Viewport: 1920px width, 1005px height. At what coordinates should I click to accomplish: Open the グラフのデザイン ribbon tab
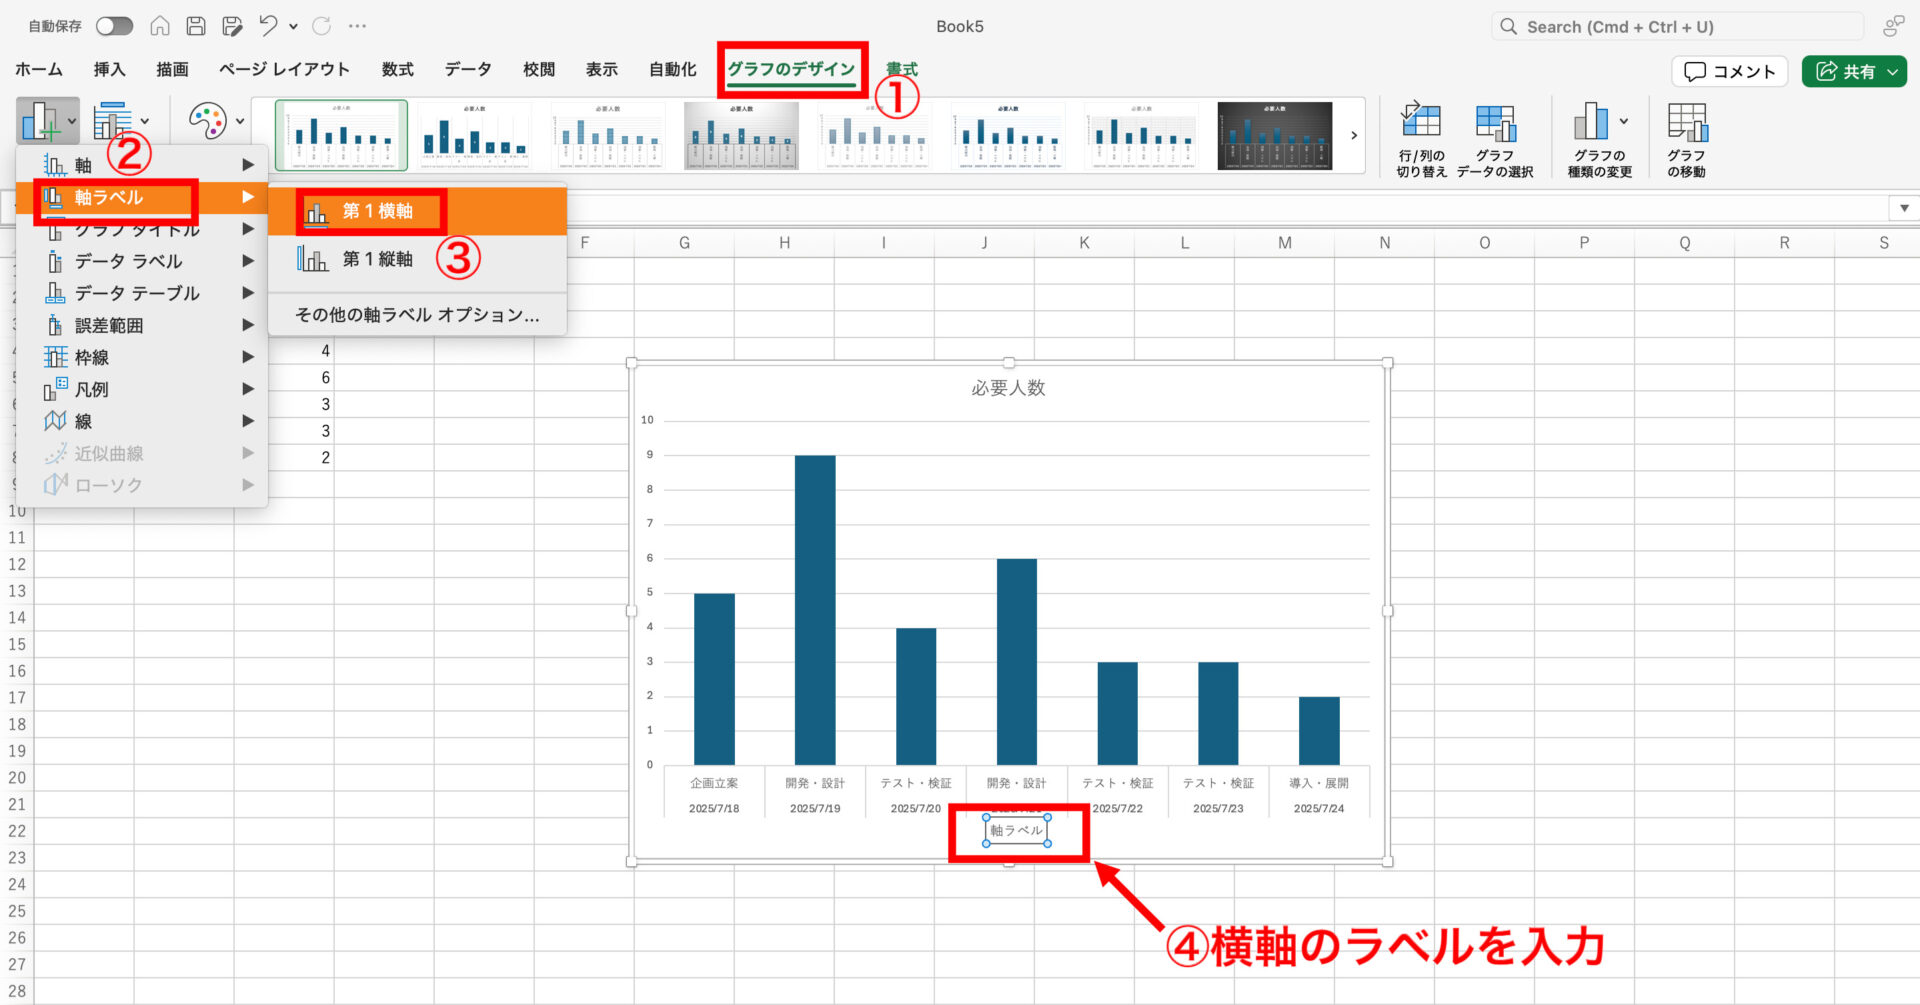click(x=791, y=69)
